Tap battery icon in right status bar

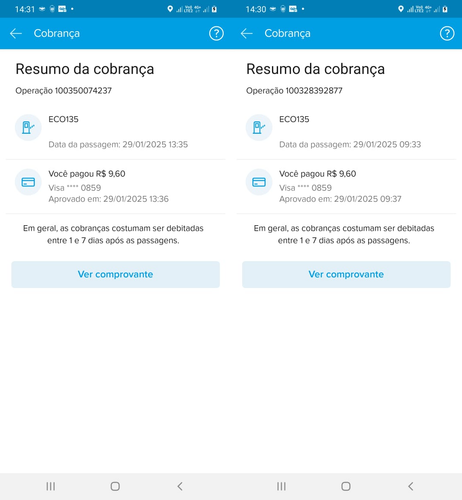(445, 9)
